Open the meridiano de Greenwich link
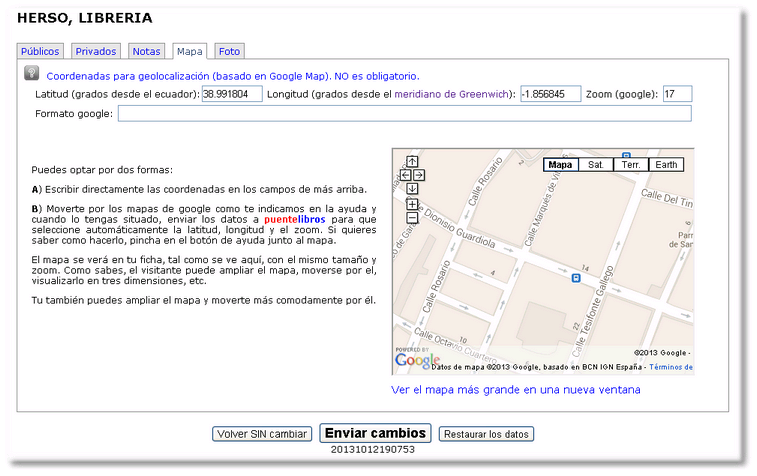Image resolution: width=757 pixels, height=476 pixels. pos(452,94)
